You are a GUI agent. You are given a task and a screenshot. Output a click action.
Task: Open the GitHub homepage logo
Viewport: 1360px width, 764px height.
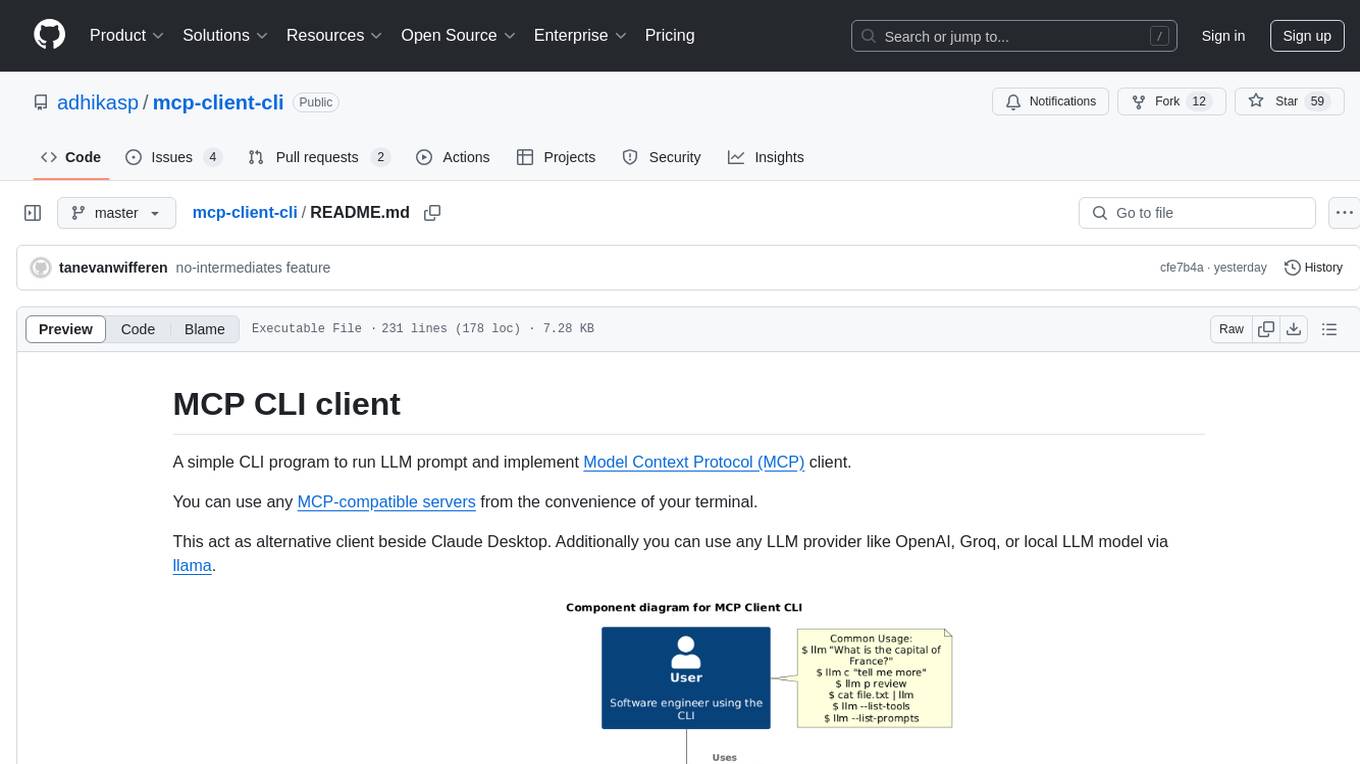tap(49, 35)
